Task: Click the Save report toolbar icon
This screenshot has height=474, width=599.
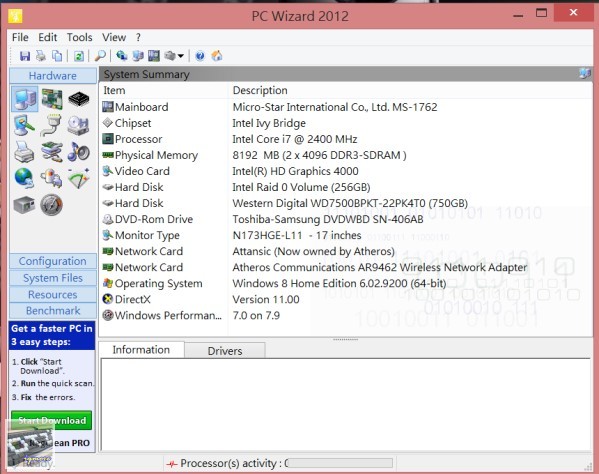Action: [25, 56]
